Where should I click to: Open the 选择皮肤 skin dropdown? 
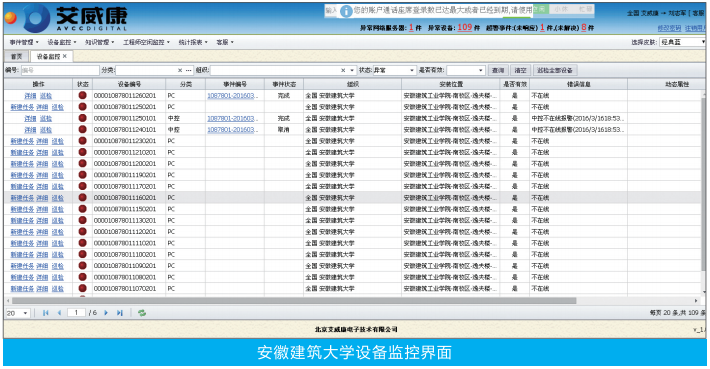coord(683,42)
